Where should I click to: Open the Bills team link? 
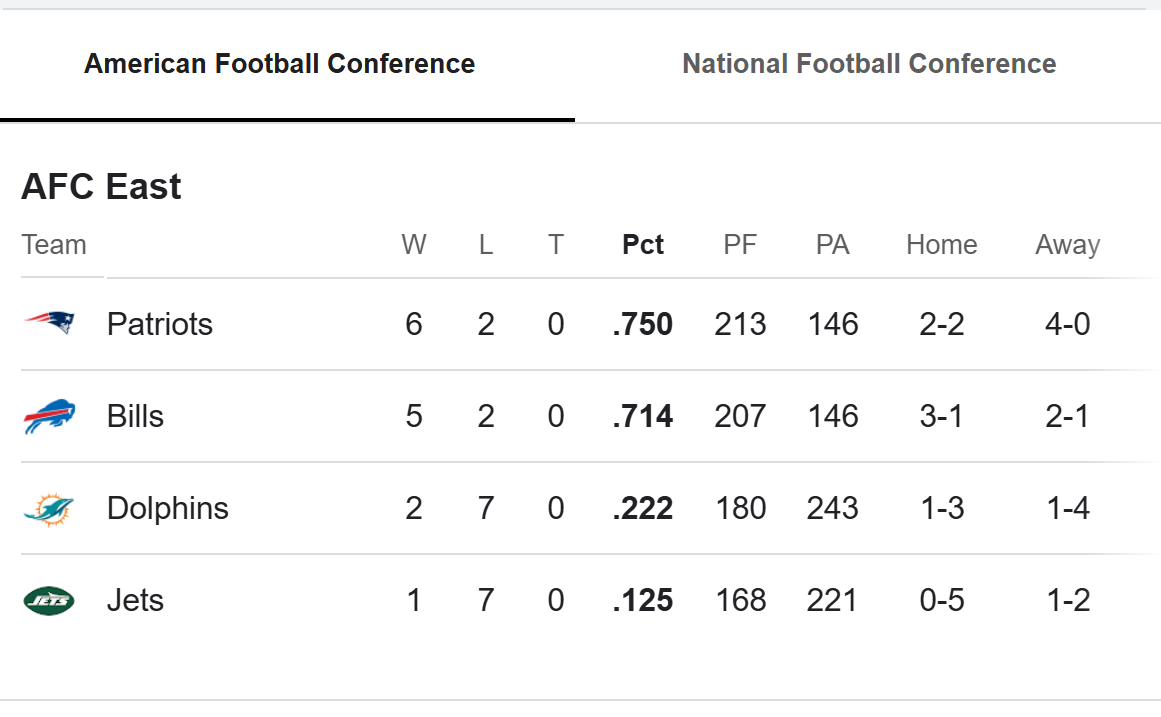[x=135, y=416]
